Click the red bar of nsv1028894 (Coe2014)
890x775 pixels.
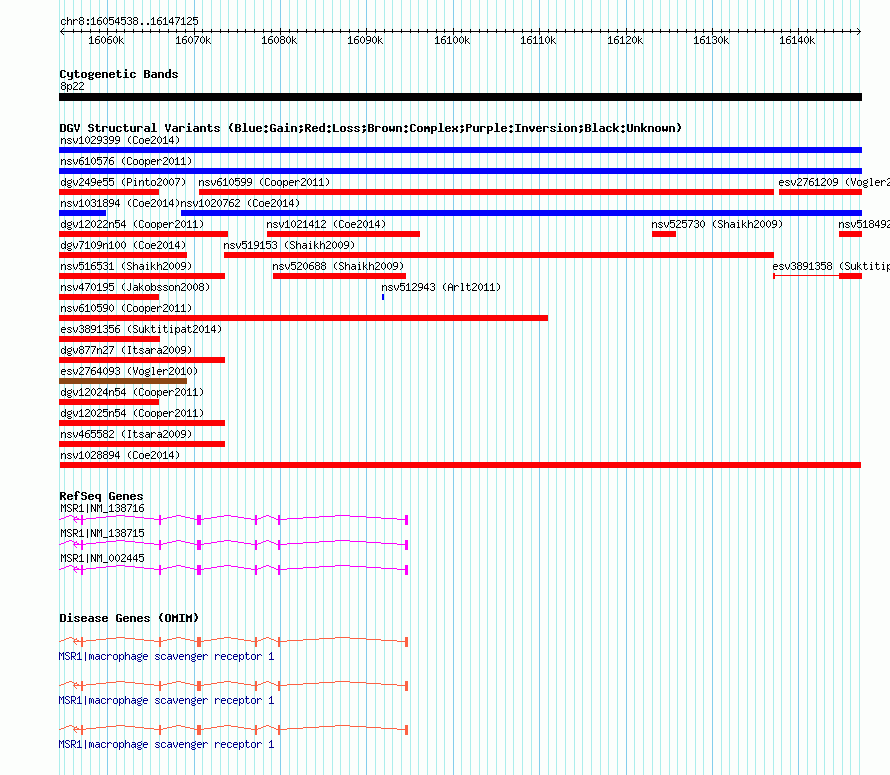tap(460, 465)
